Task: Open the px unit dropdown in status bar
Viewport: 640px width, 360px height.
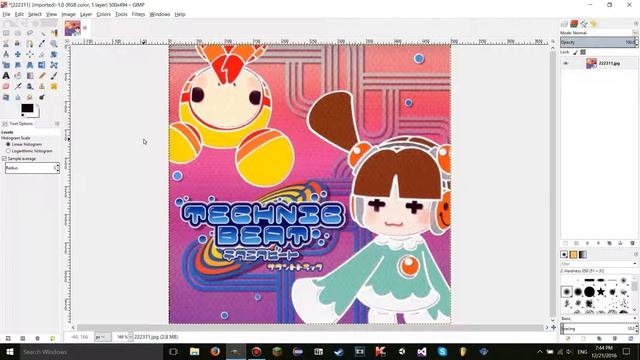Action: pos(102,337)
